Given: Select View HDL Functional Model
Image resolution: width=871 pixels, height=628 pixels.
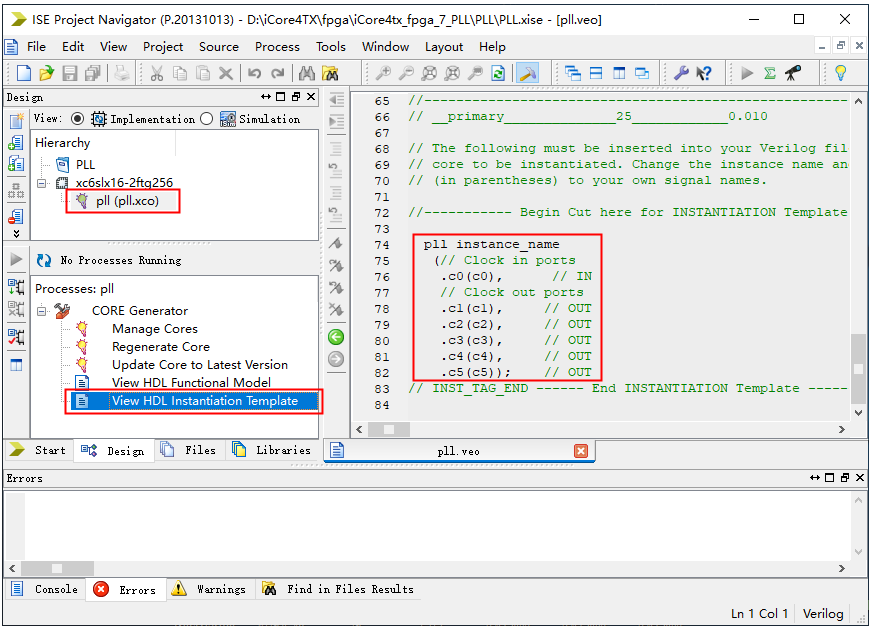Looking at the screenshot, I should [191, 383].
